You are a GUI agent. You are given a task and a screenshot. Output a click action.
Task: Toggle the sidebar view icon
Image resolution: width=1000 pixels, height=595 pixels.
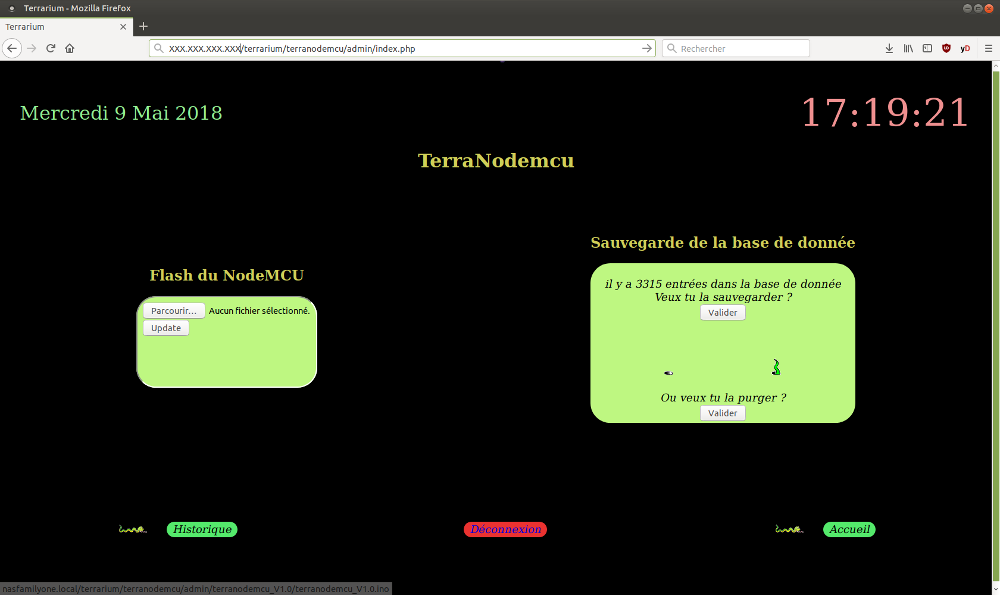[x=927, y=48]
